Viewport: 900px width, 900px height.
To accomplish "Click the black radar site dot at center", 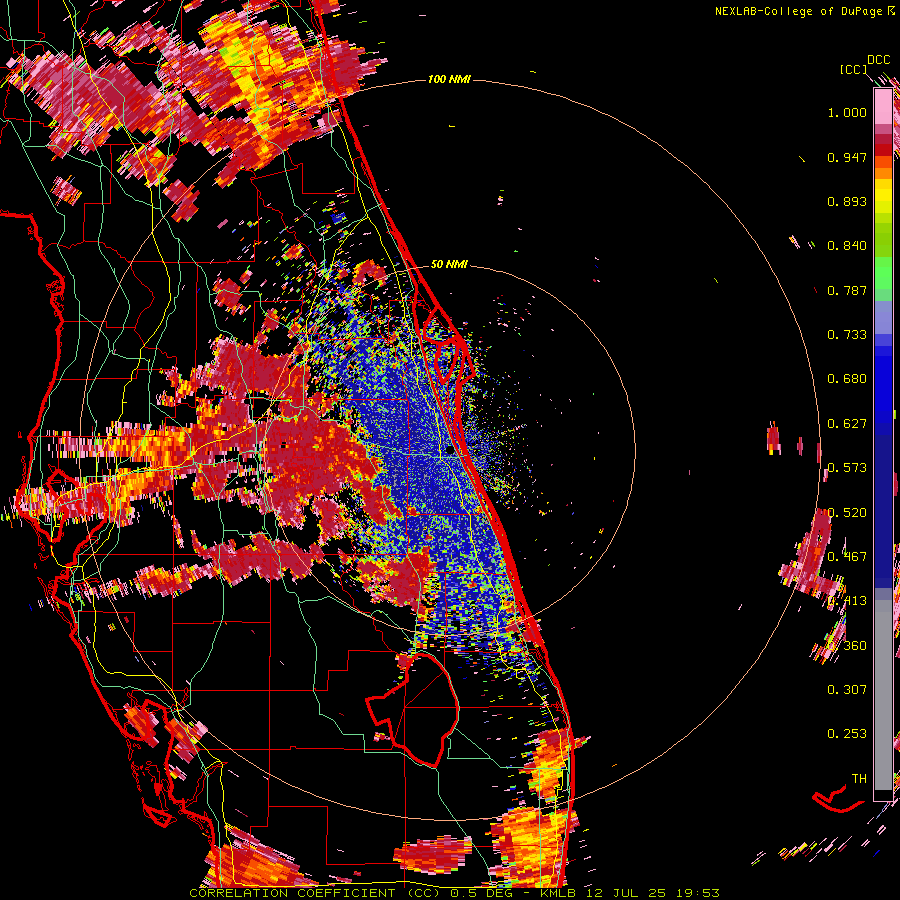I will point(449,451).
